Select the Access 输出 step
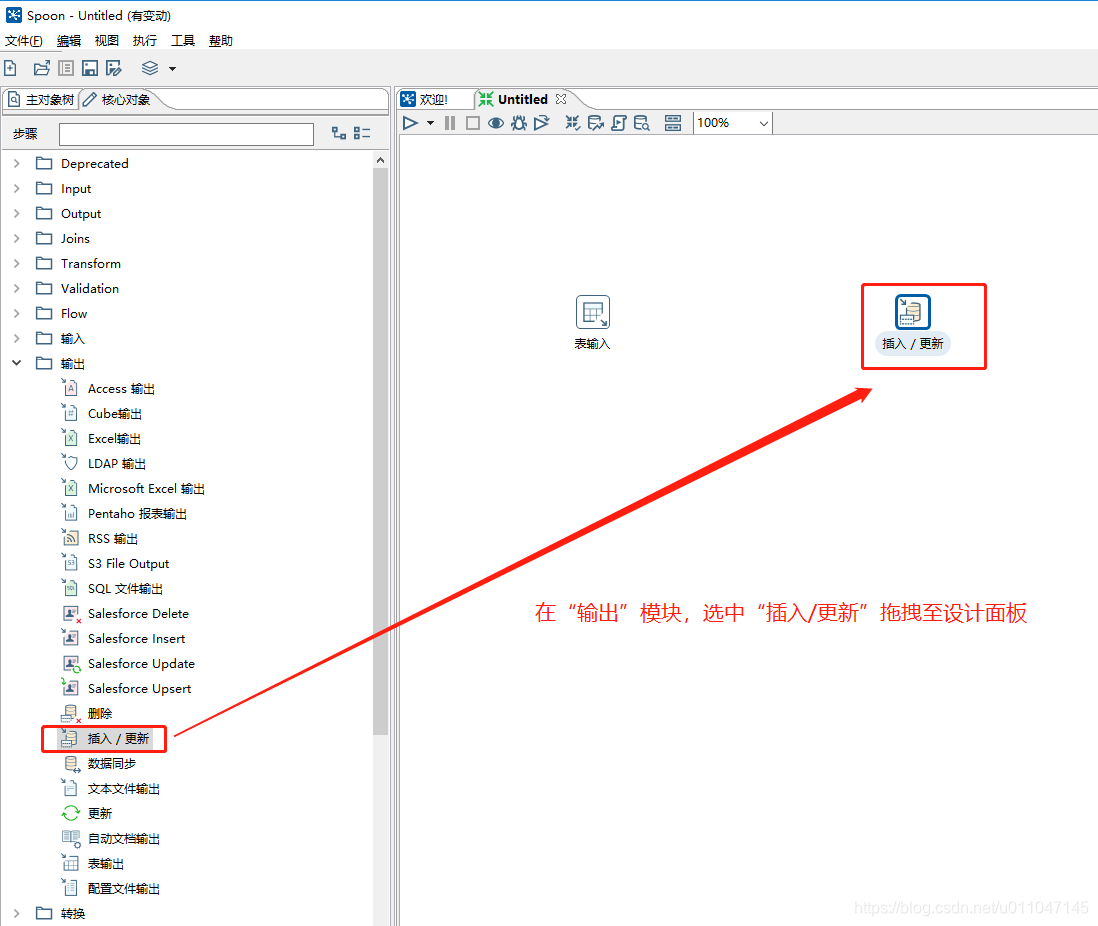 (x=120, y=389)
